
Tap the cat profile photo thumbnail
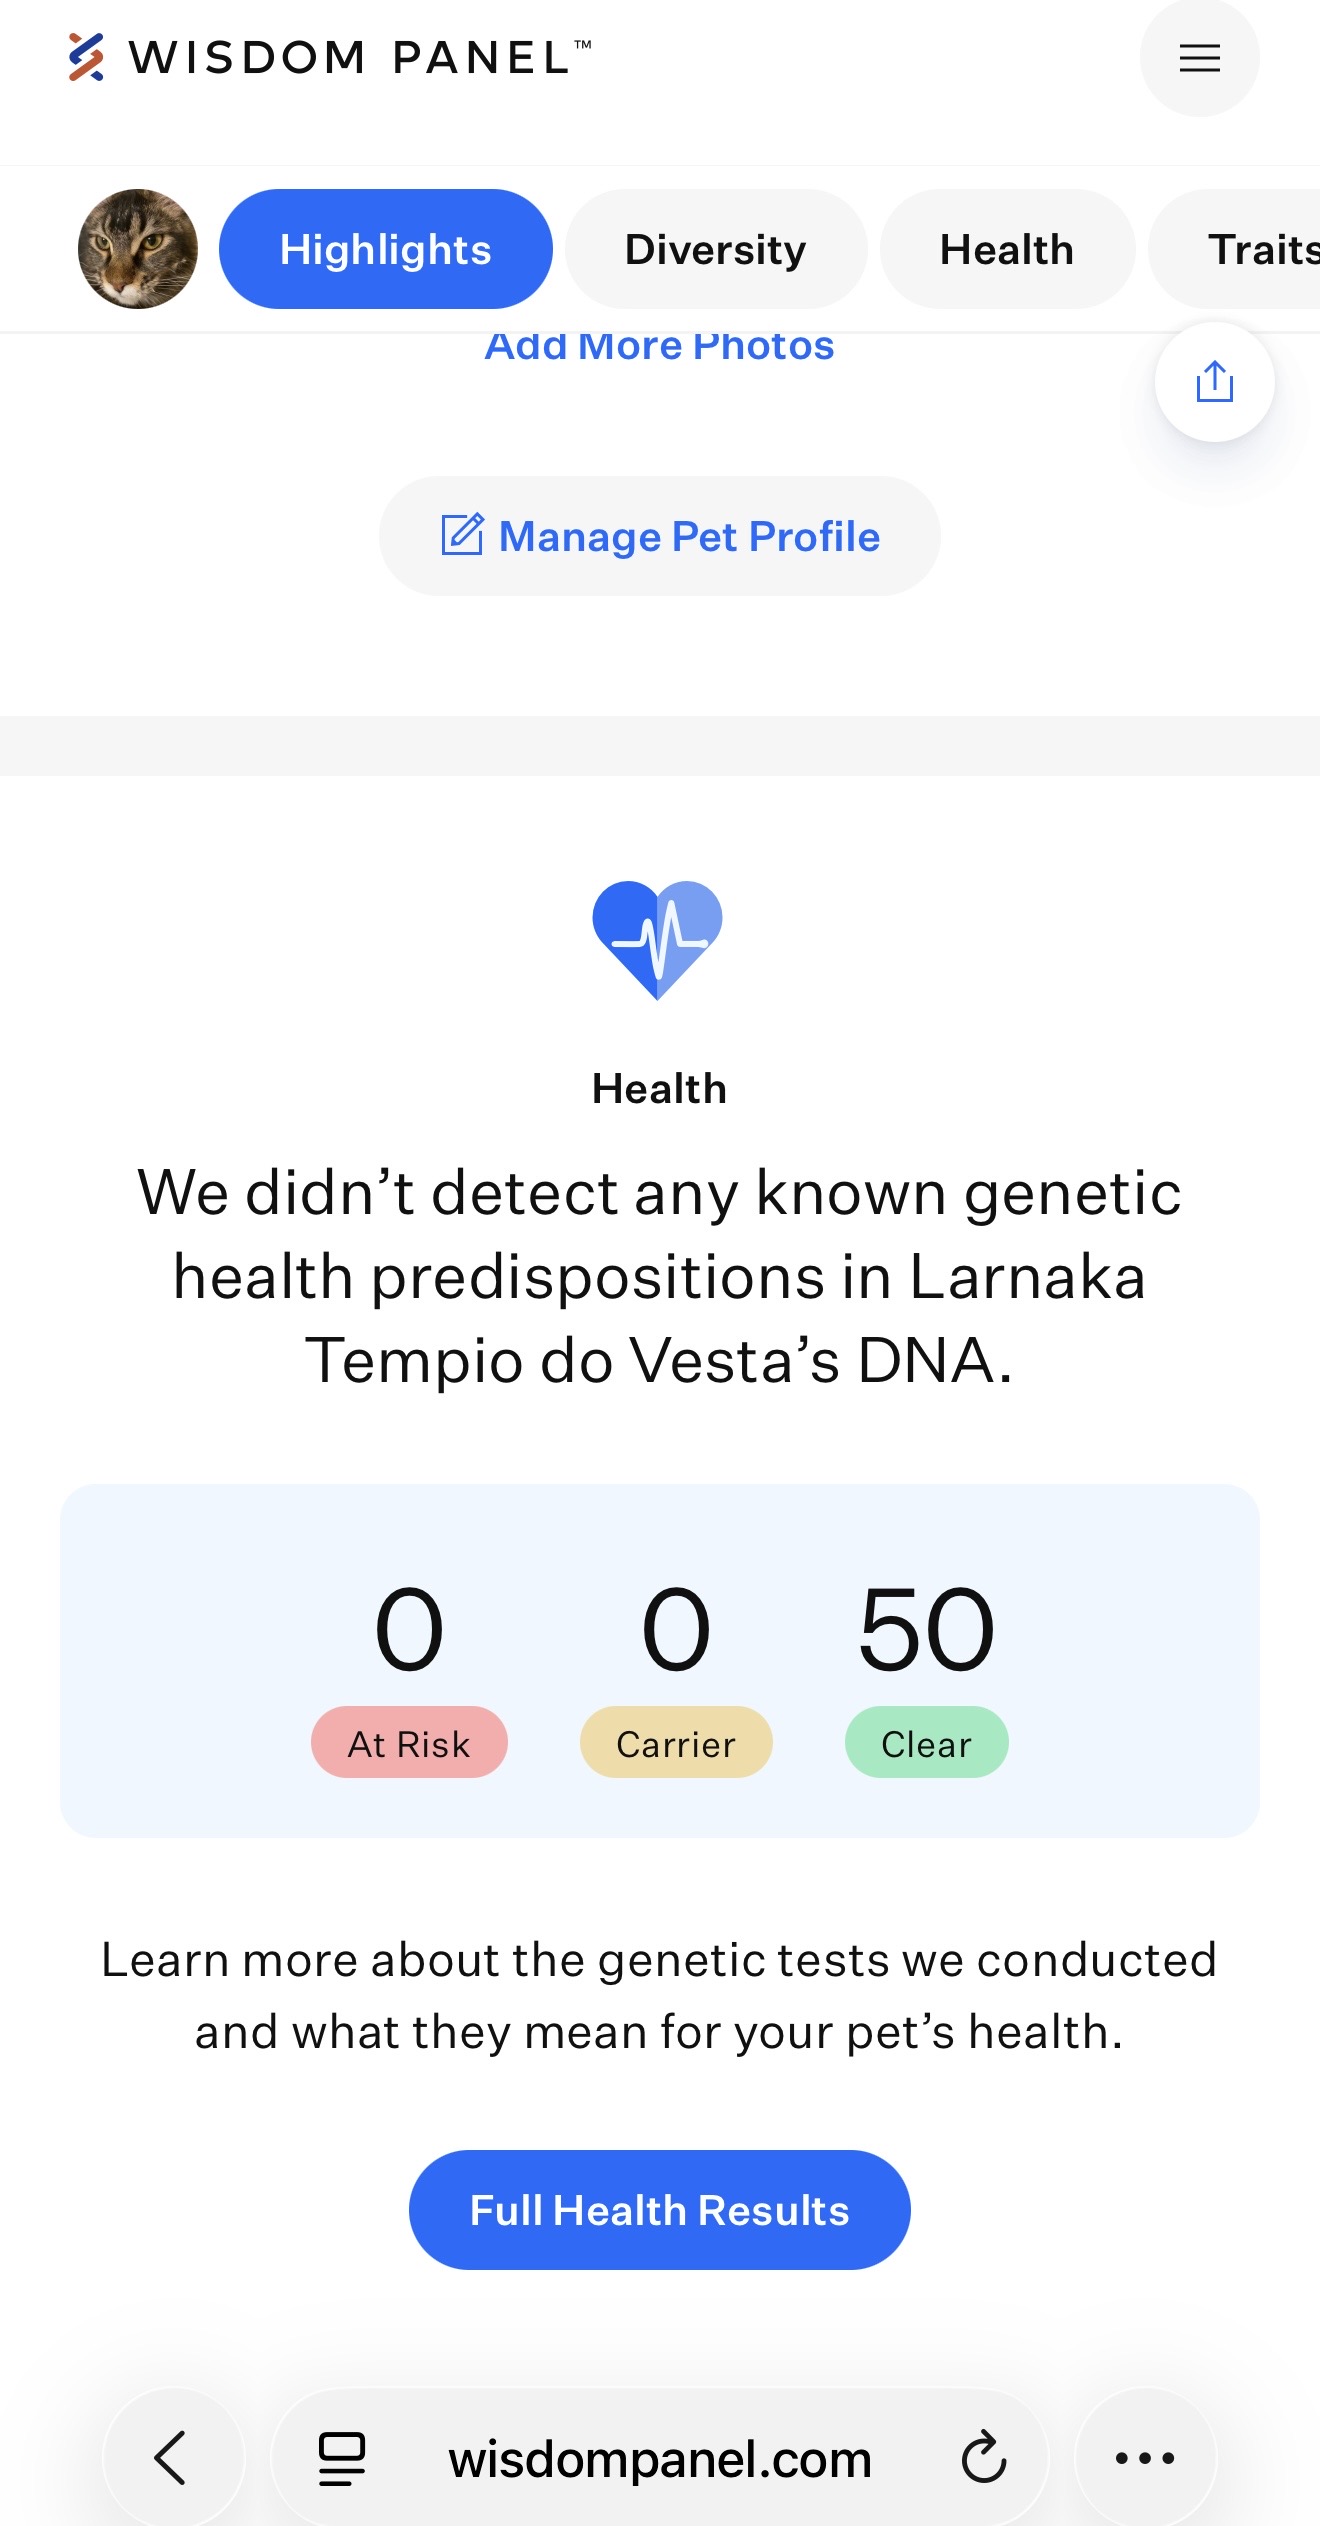(138, 249)
